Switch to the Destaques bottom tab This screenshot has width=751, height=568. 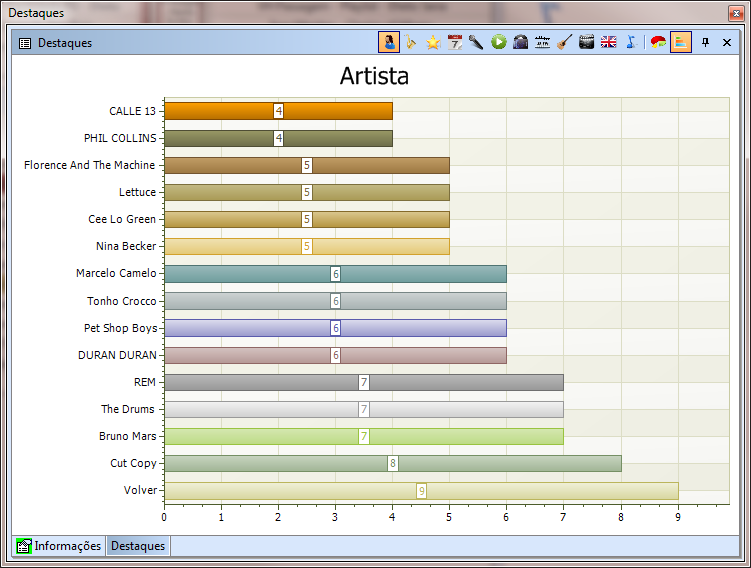pos(138,546)
